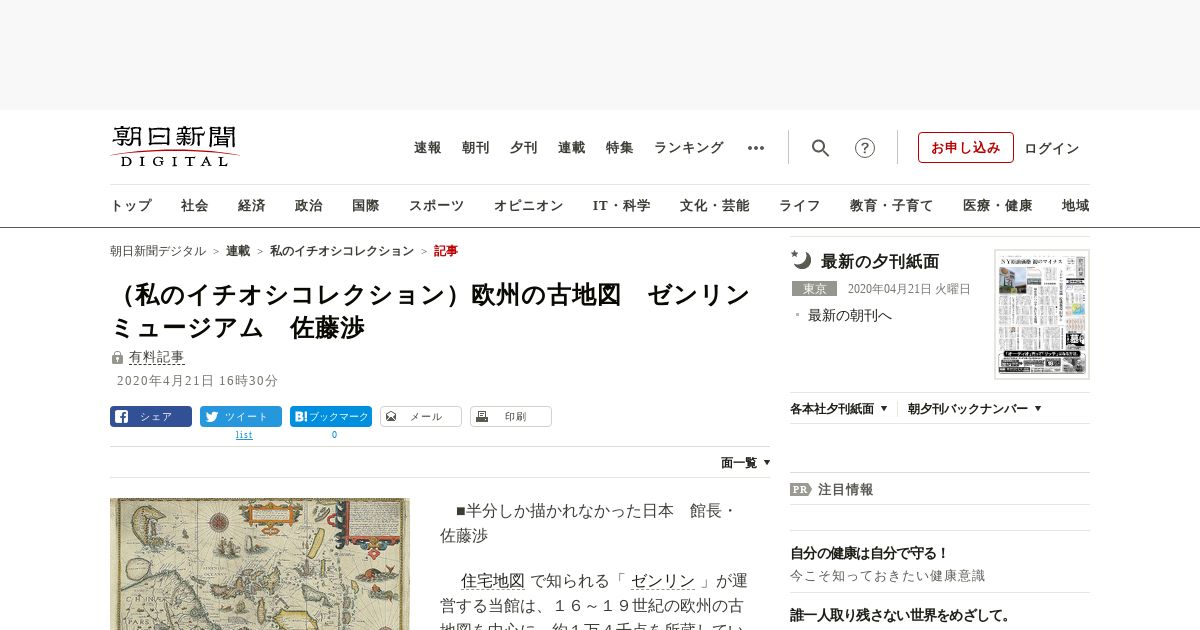Add Hatena bookmark (ブックマーク)
1200x630 pixels.
point(331,416)
